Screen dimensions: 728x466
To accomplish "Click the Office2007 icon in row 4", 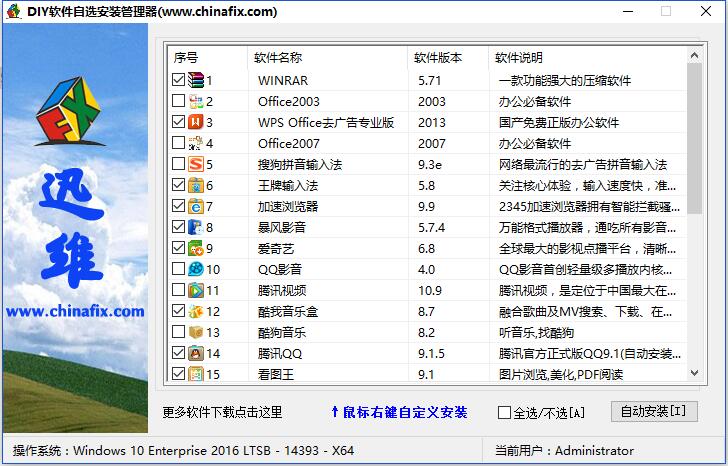I will [196, 143].
